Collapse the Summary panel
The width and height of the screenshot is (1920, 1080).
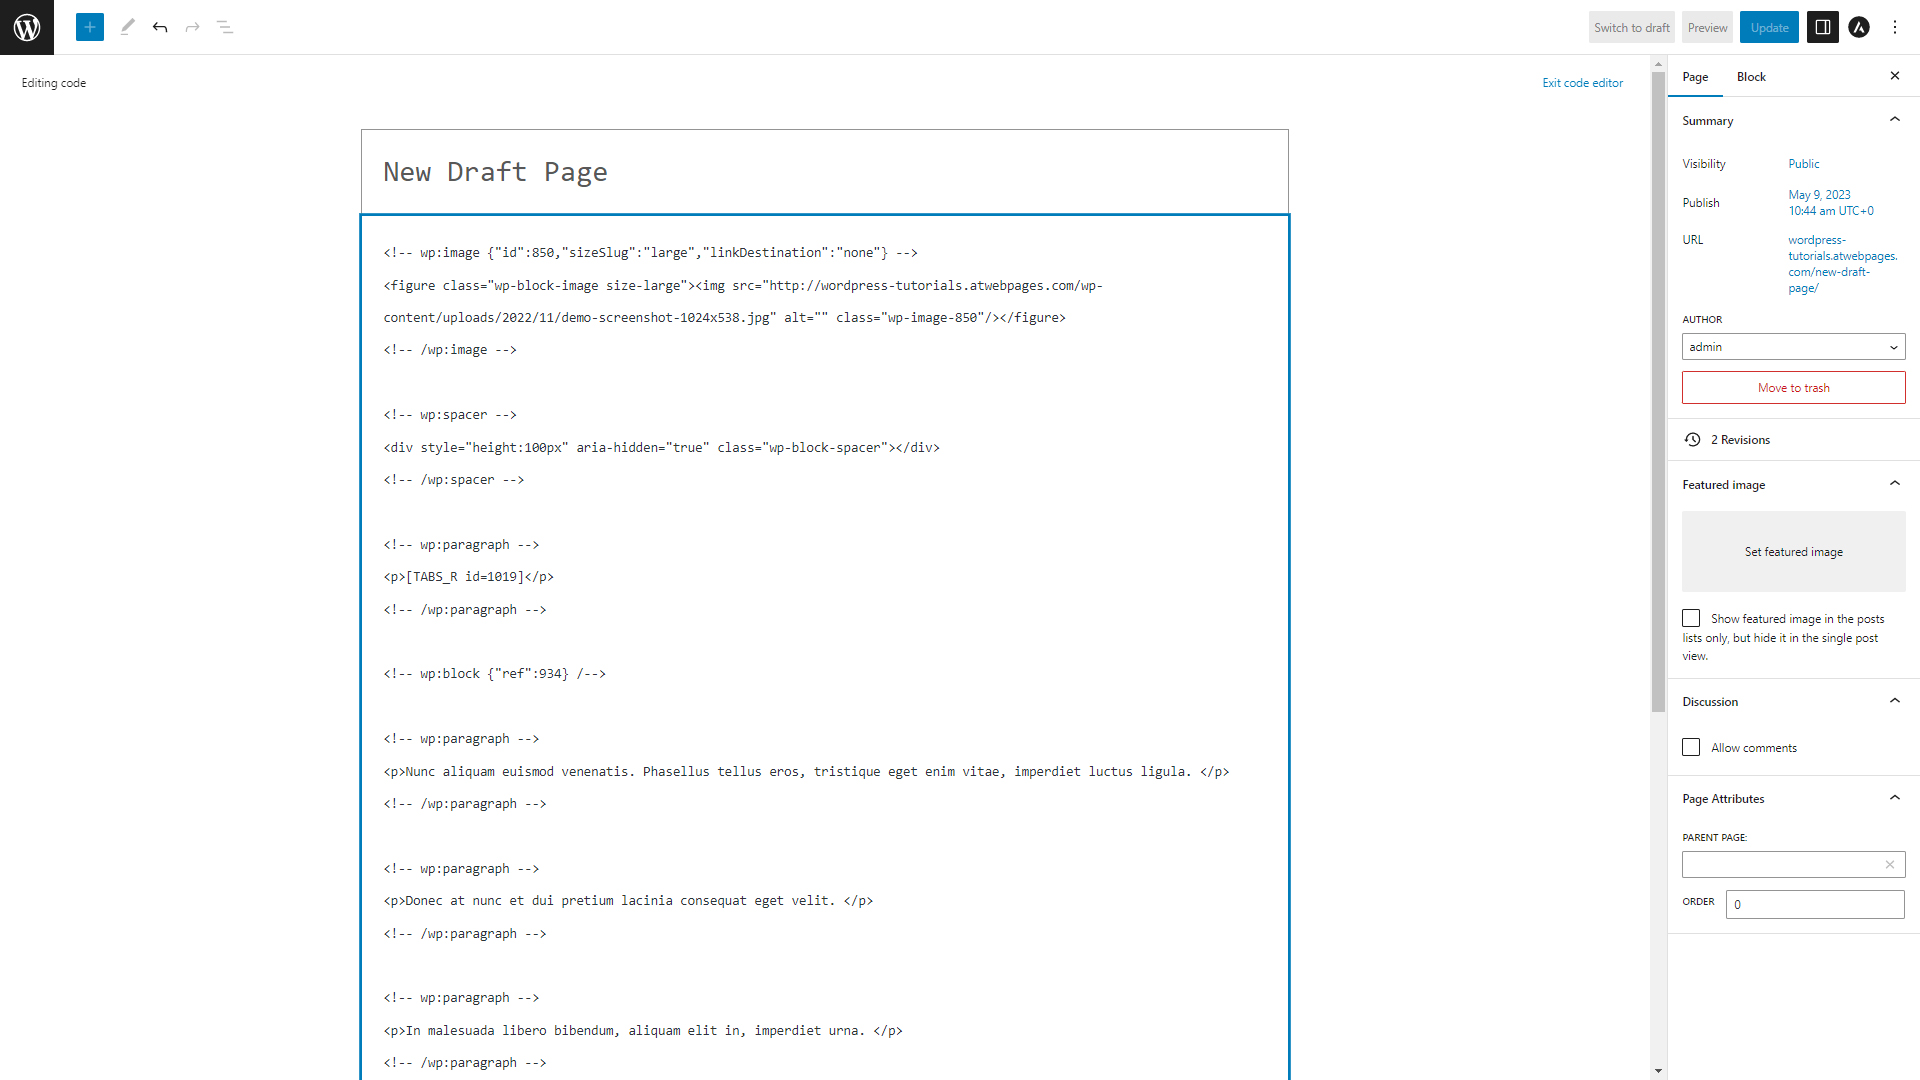pyautogui.click(x=1895, y=120)
